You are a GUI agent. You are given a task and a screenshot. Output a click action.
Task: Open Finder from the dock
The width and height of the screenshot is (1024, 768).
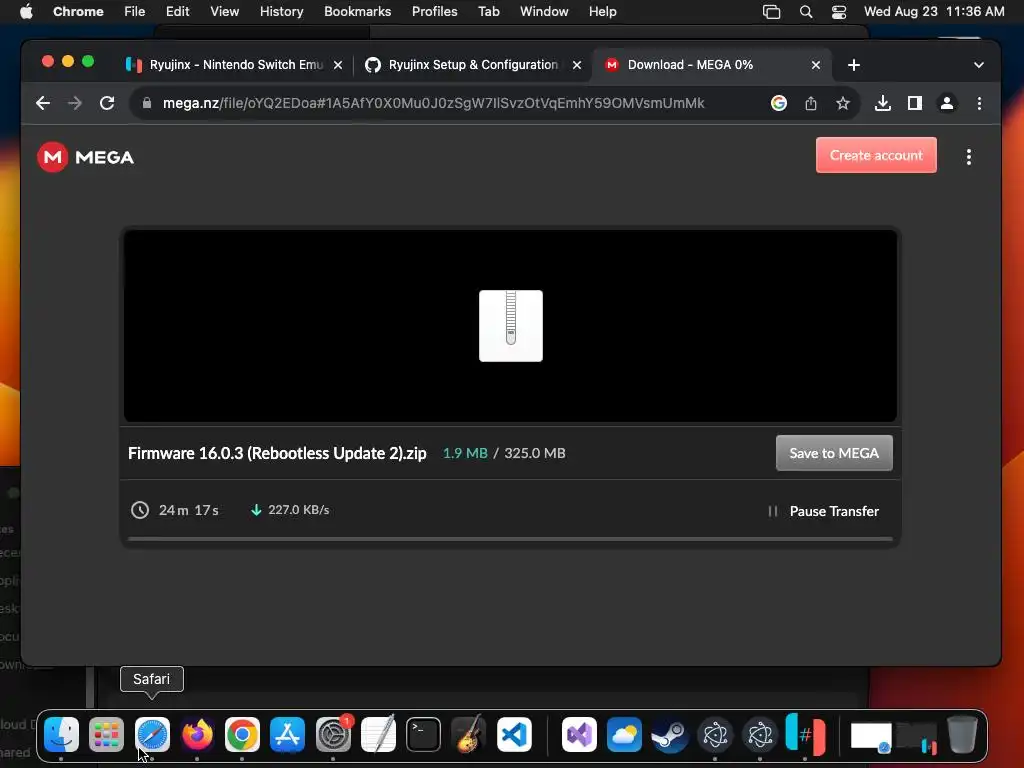pos(61,735)
